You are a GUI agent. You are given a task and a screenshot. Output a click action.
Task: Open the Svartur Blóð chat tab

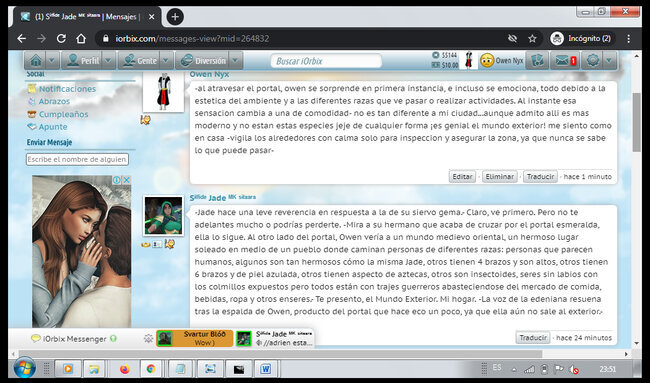tap(195, 338)
